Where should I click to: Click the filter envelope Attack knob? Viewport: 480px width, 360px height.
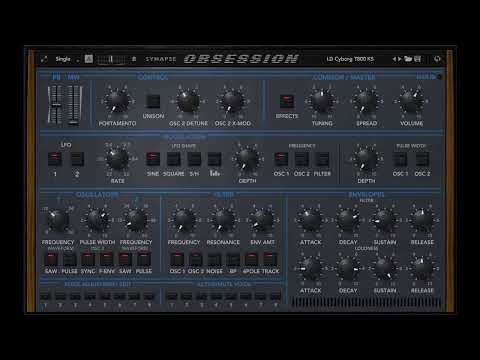point(311,220)
